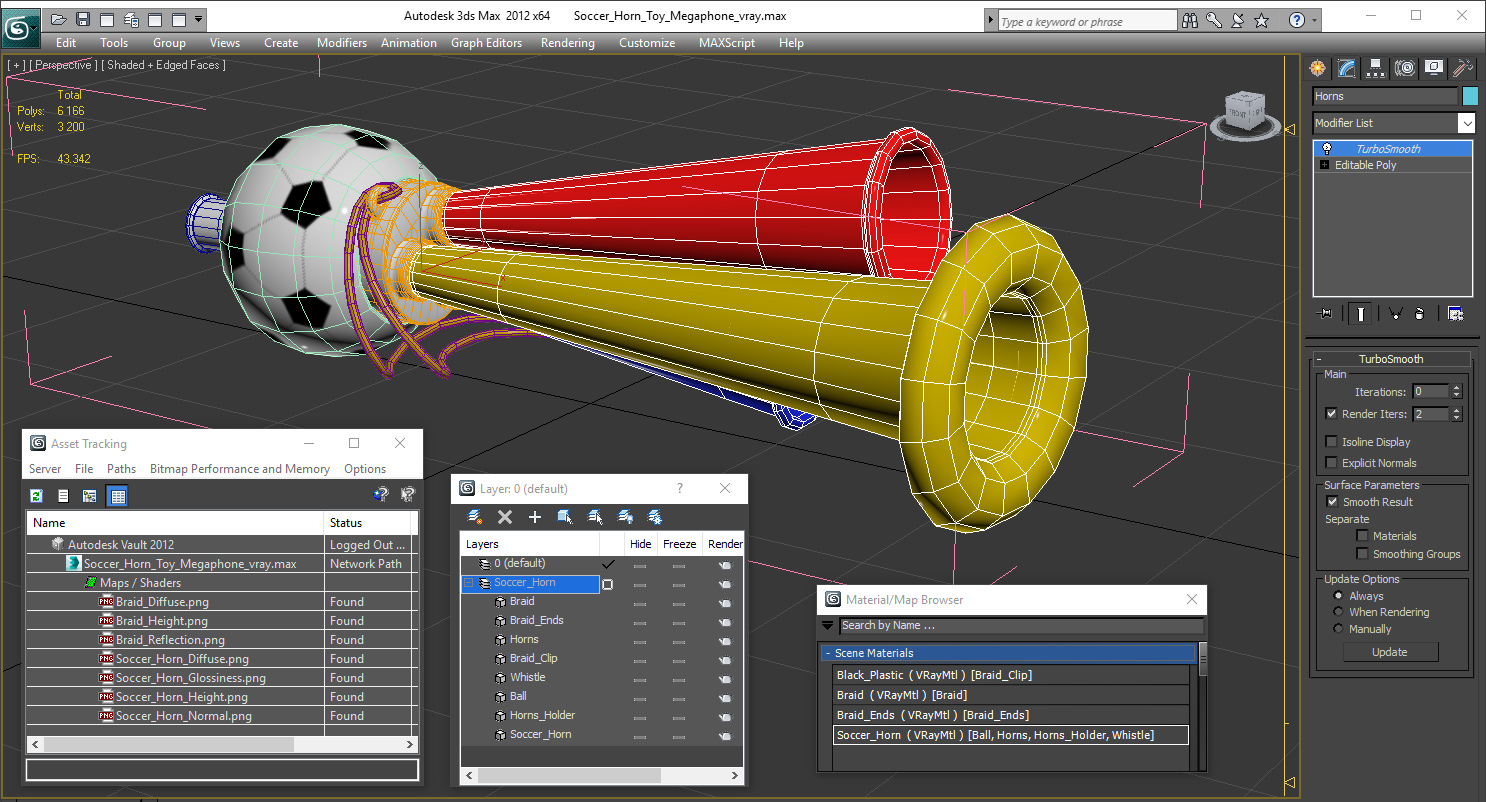Select the Always update option
Screen dimensions: 1486x802
[1338, 595]
